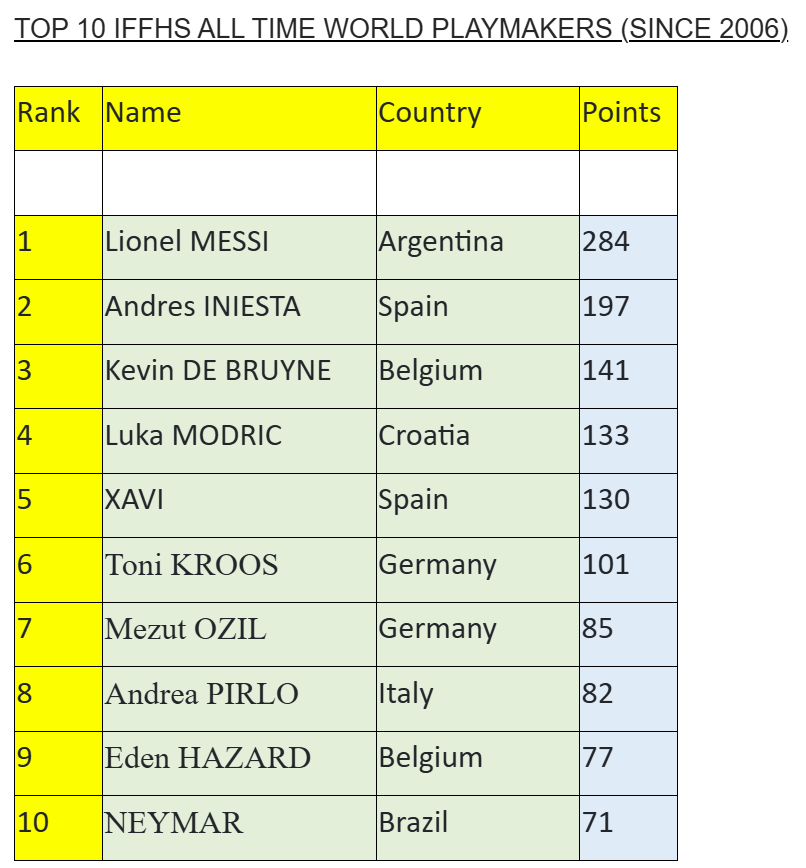Click the title heading about IFFHS playmakers
The image size is (806, 868).
[401, 29]
